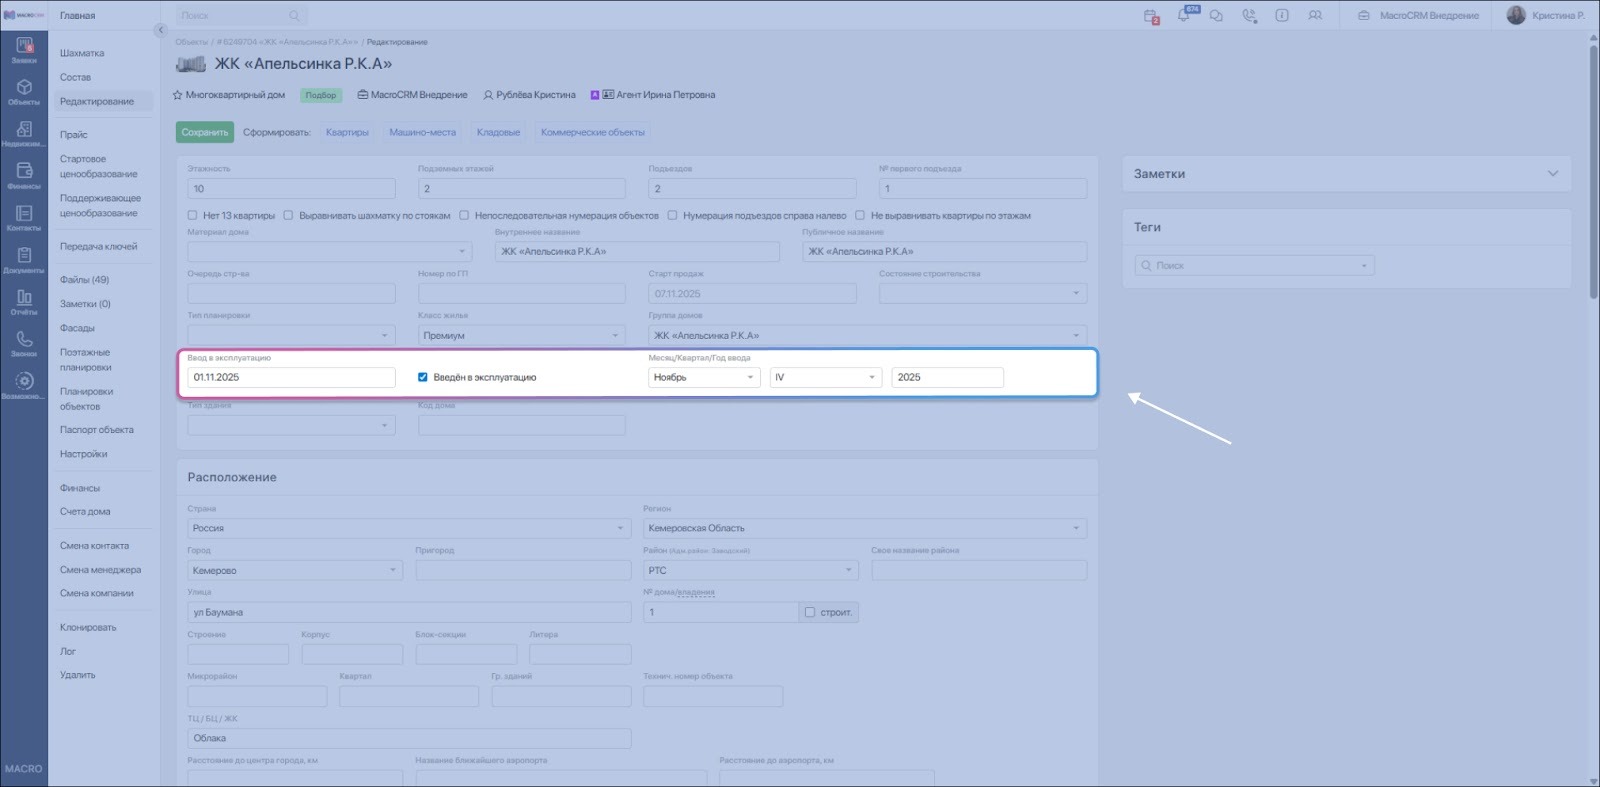Image resolution: width=1600 pixels, height=787 pixels.
Task: Open Шахматка in the side menu
Action: pos(82,53)
